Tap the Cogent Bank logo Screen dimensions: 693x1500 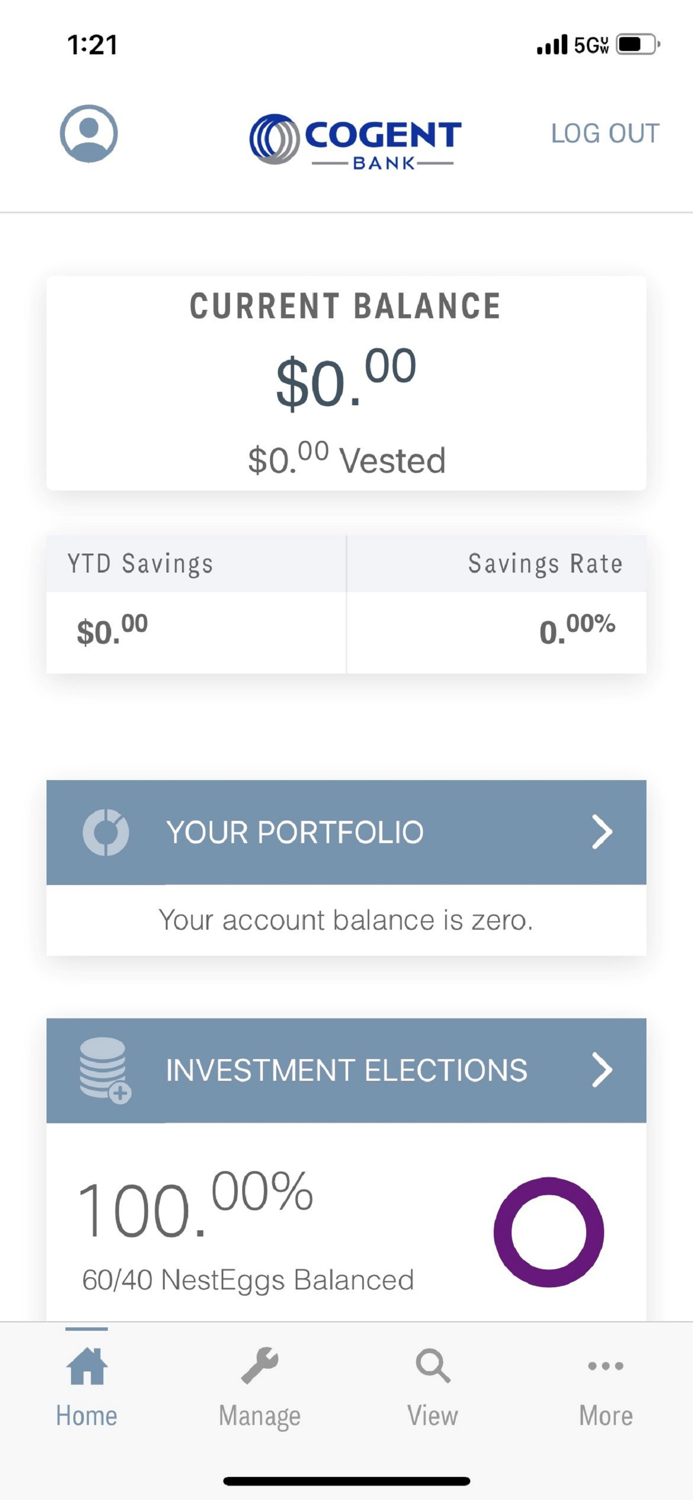click(x=355, y=140)
